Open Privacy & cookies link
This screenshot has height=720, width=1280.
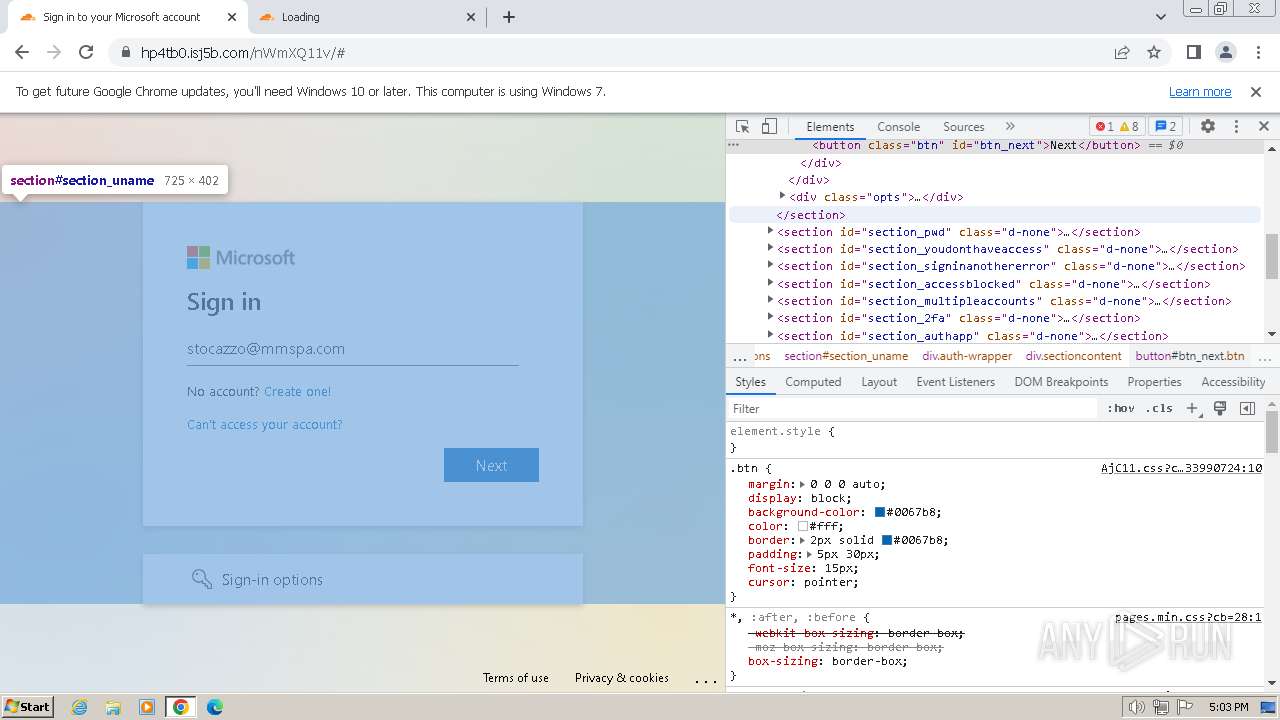pos(622,678)
